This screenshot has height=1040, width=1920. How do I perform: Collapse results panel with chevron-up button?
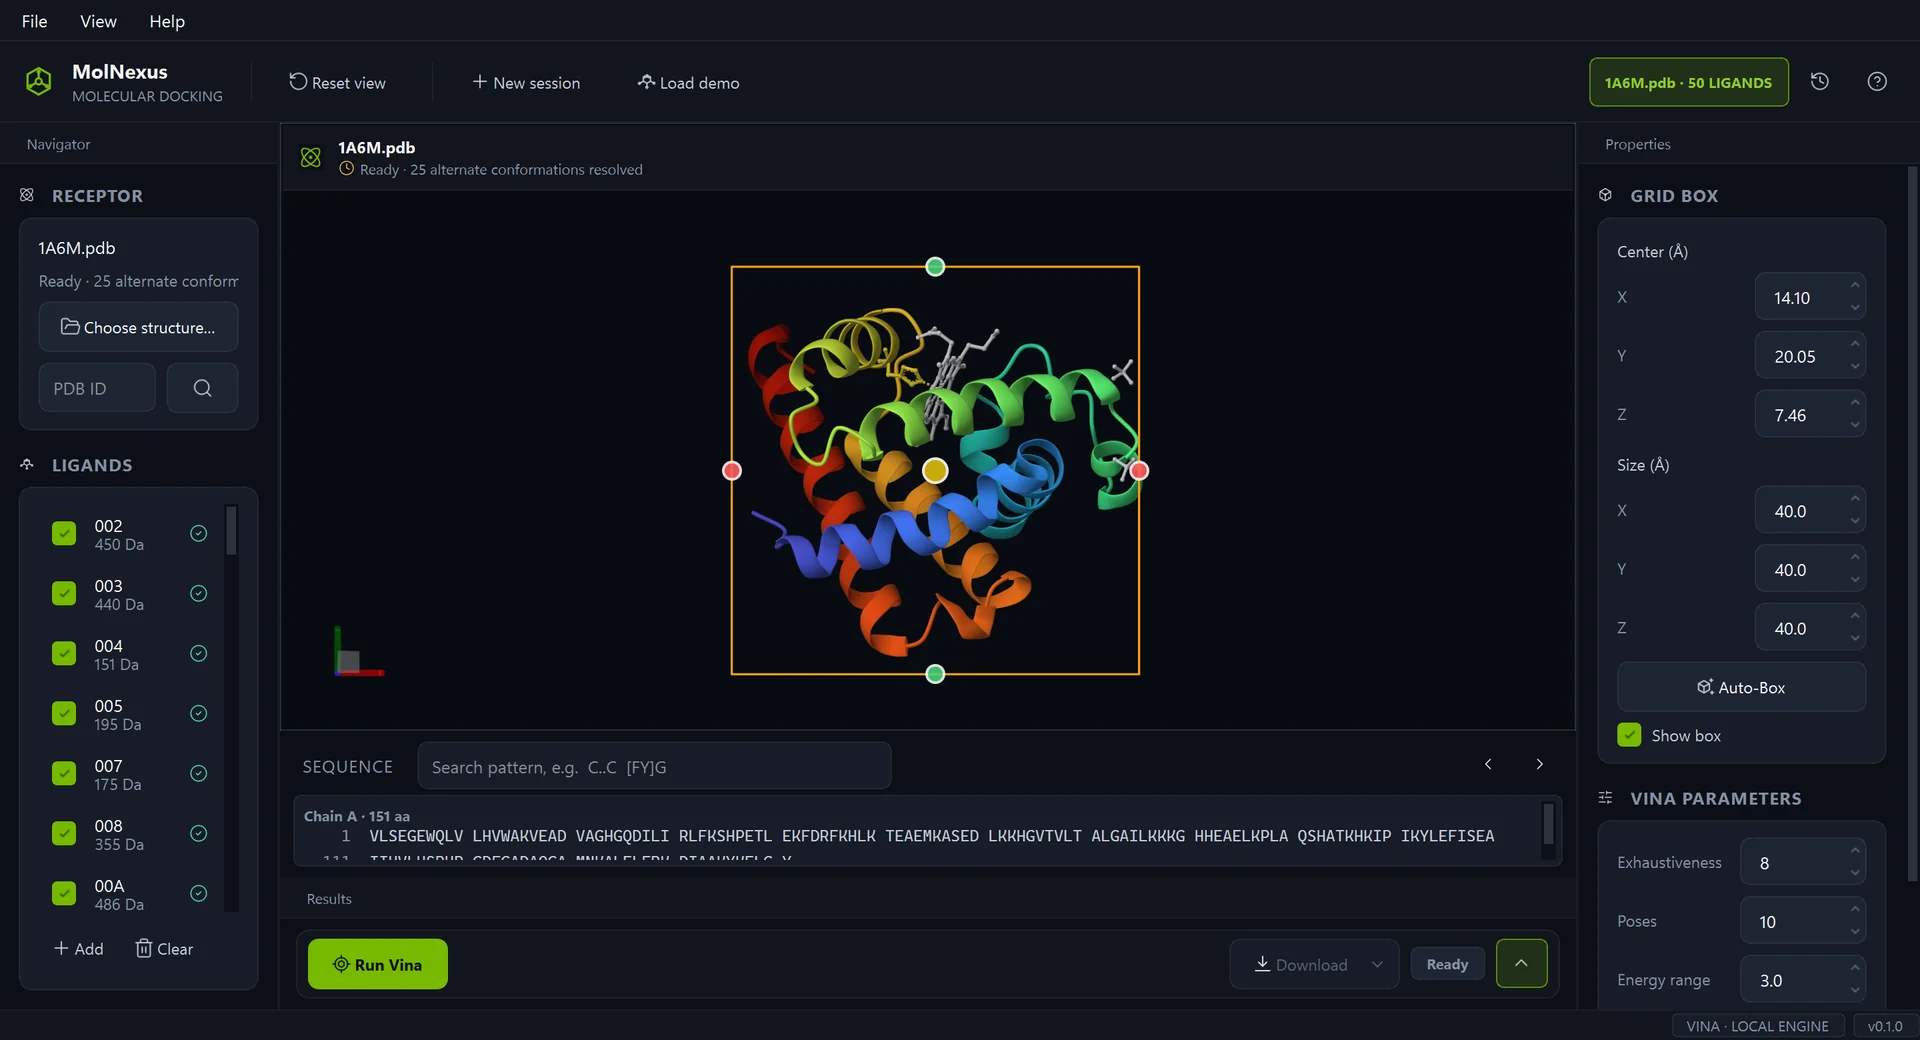tap(1521, 963)
